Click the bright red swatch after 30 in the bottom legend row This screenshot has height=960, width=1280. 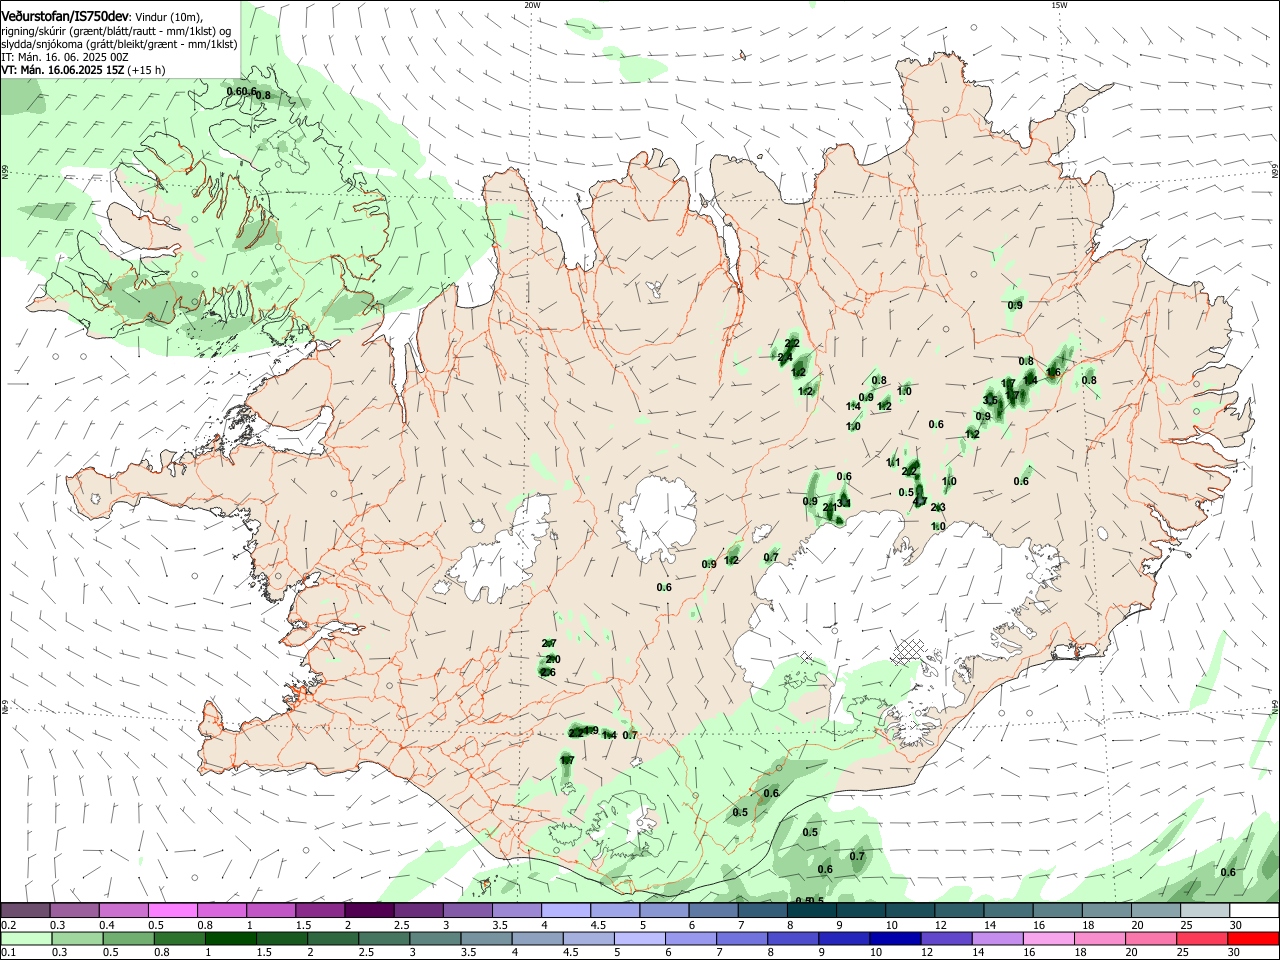pos(1252,939)
